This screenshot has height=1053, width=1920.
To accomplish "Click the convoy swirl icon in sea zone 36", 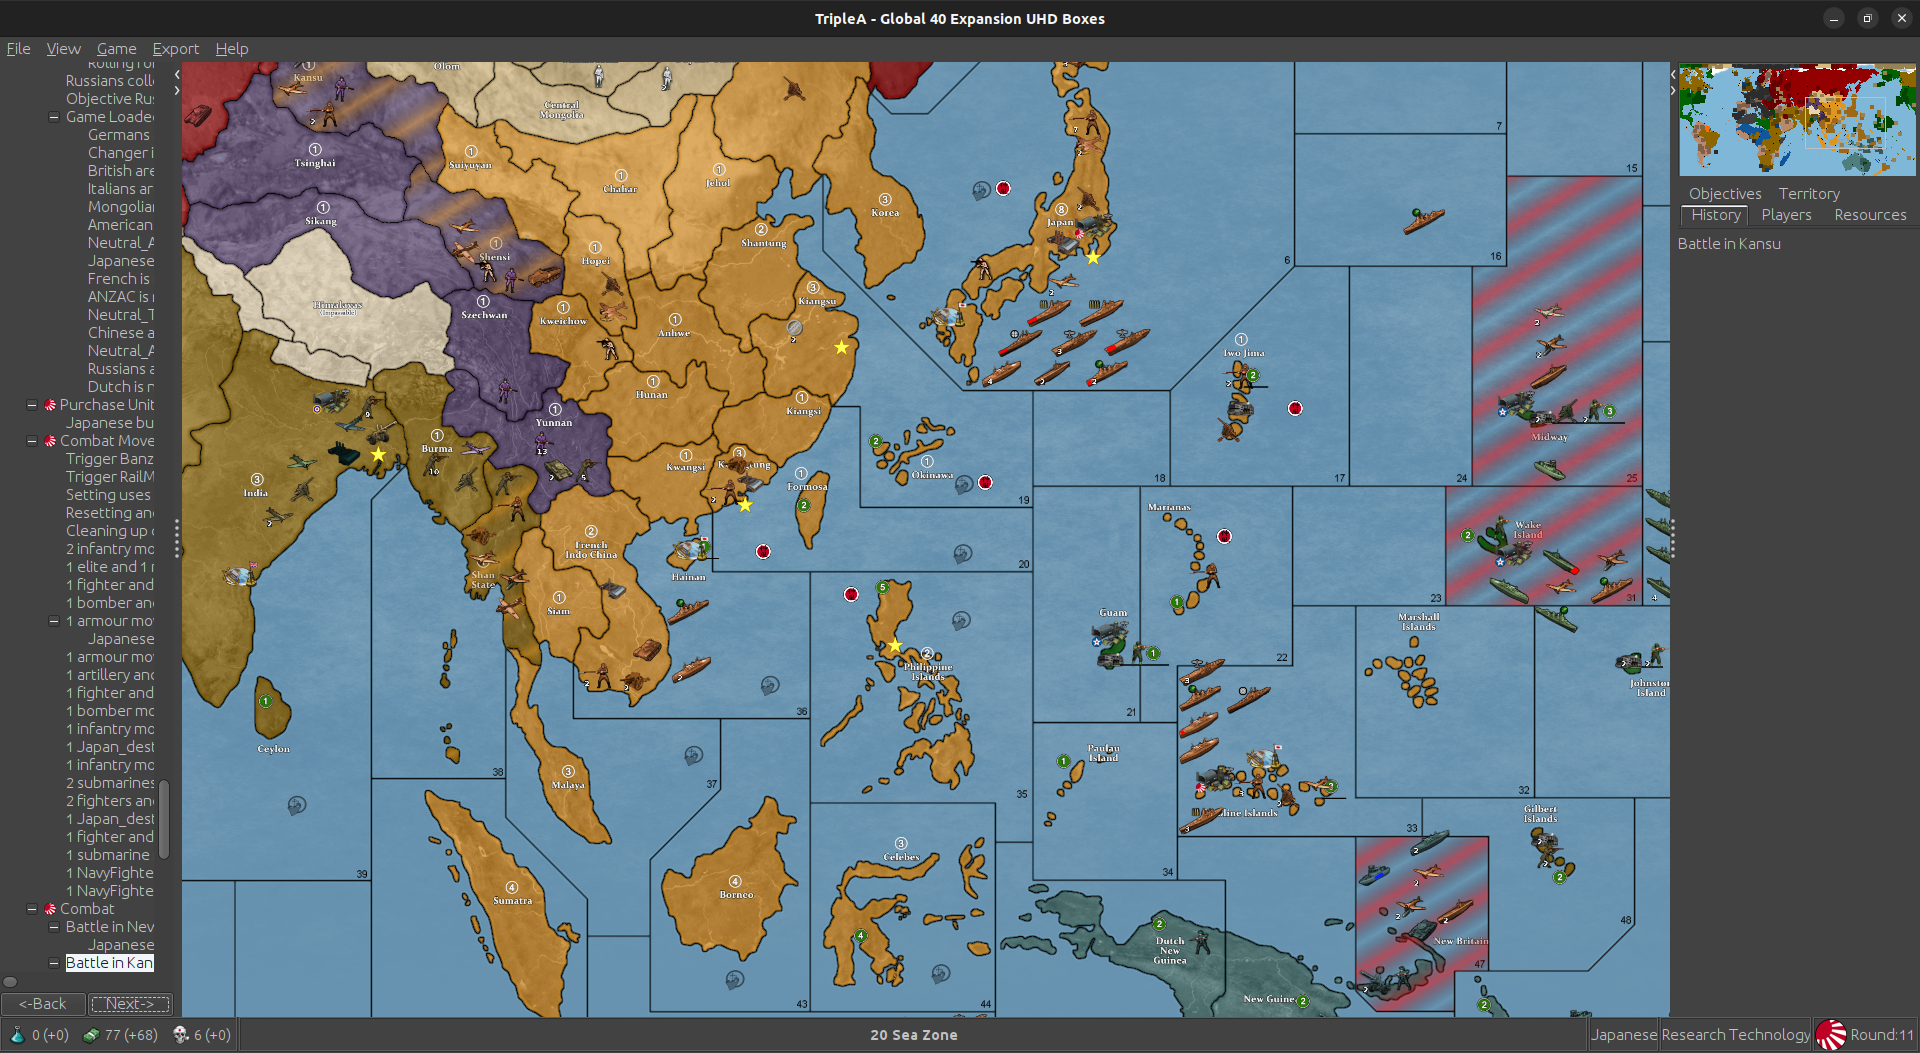I will (x=769, y=685).
